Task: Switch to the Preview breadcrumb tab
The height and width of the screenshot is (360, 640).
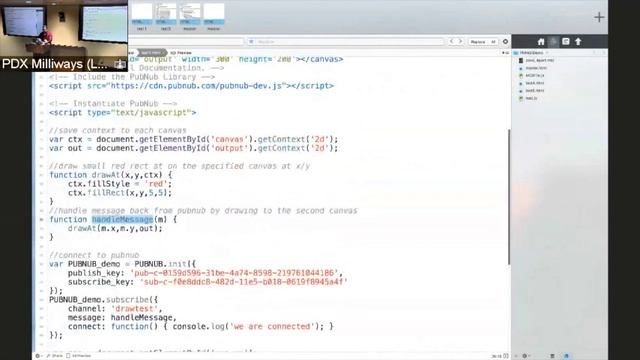Action: [x=181, y=53]
